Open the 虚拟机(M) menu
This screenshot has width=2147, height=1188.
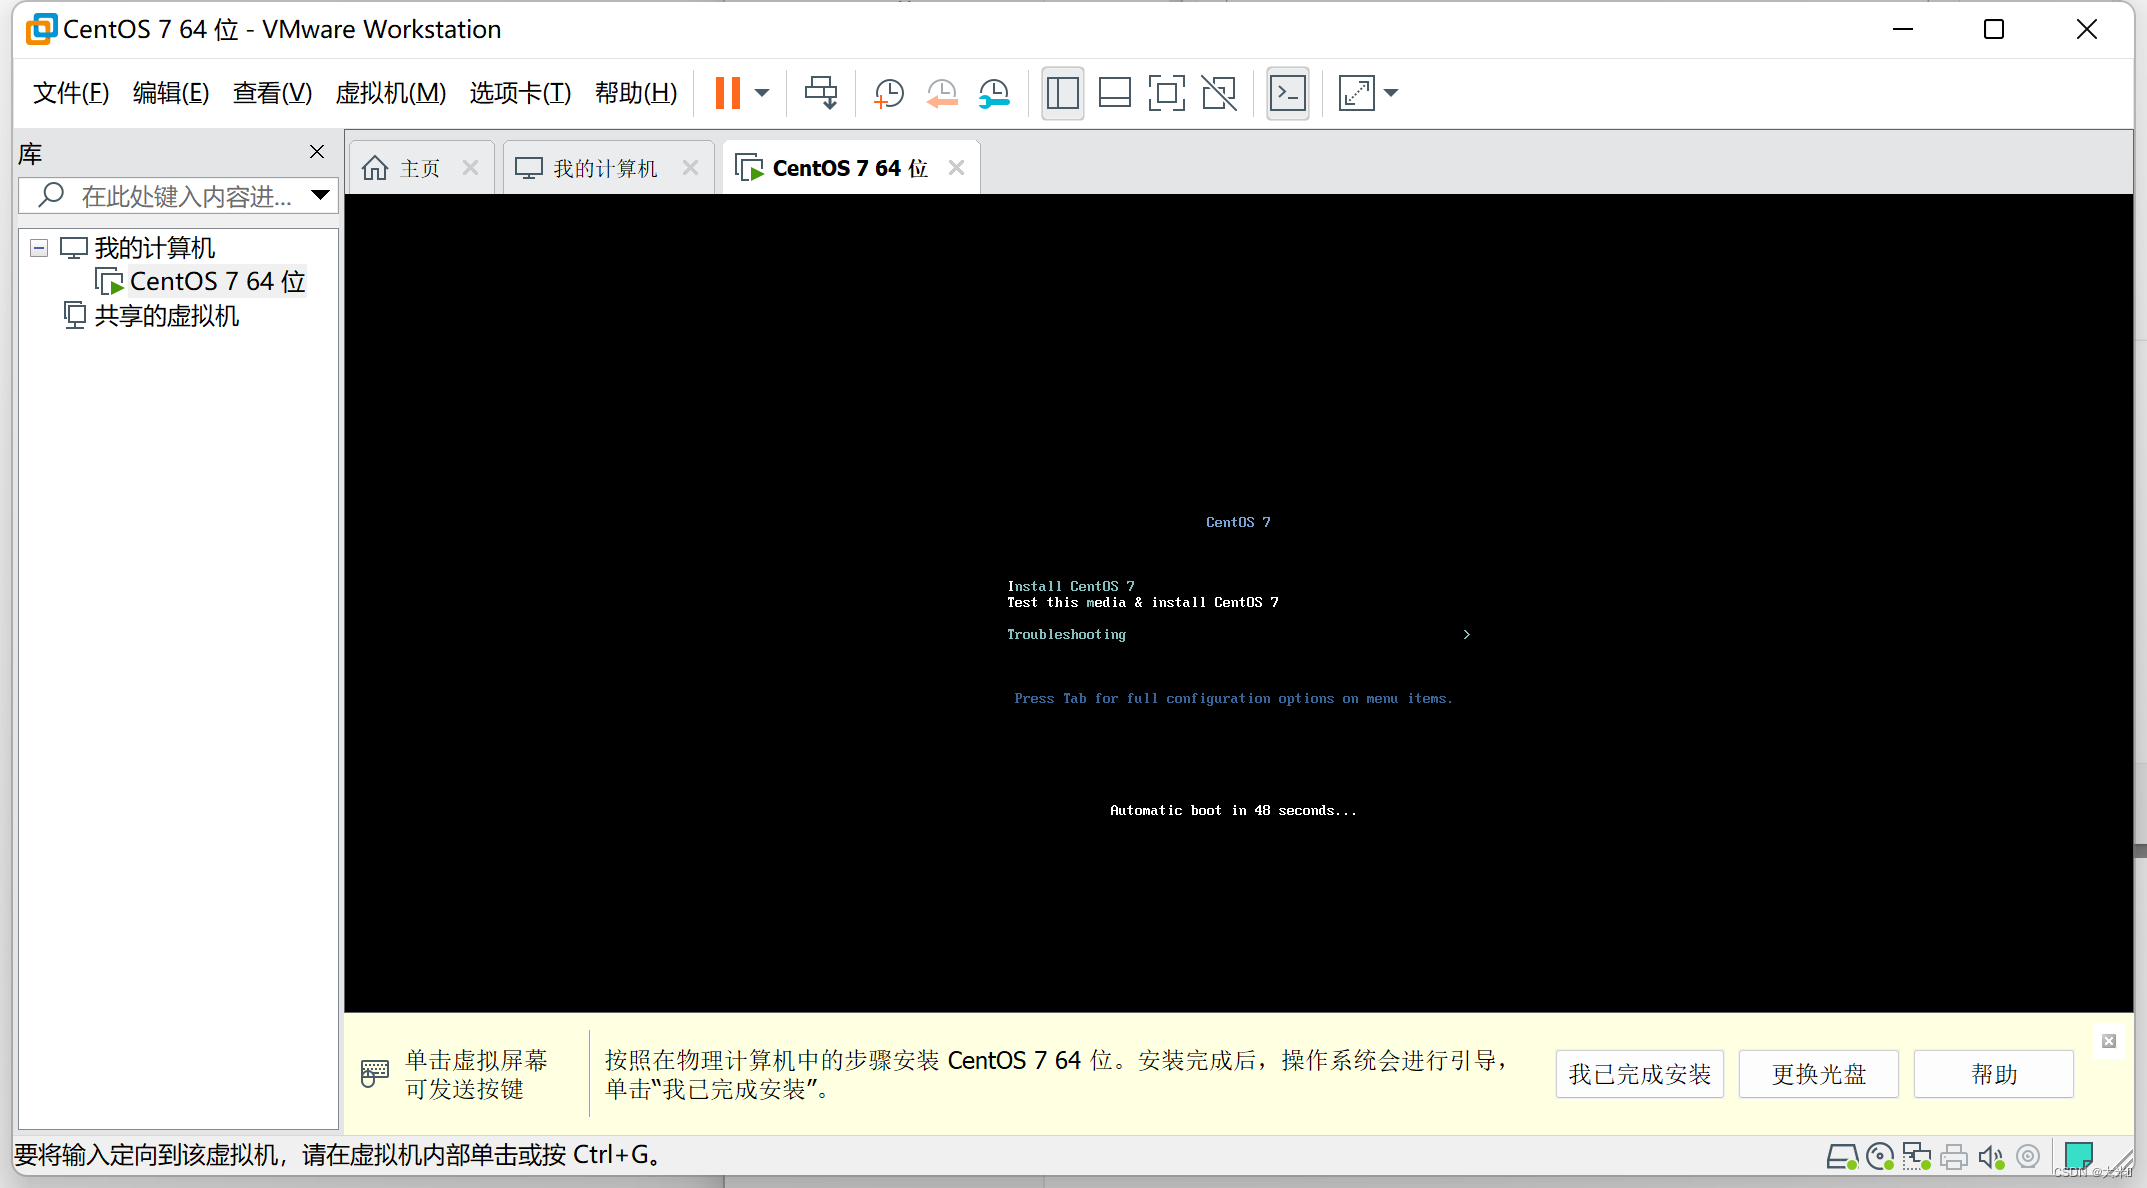click(390, 93)
